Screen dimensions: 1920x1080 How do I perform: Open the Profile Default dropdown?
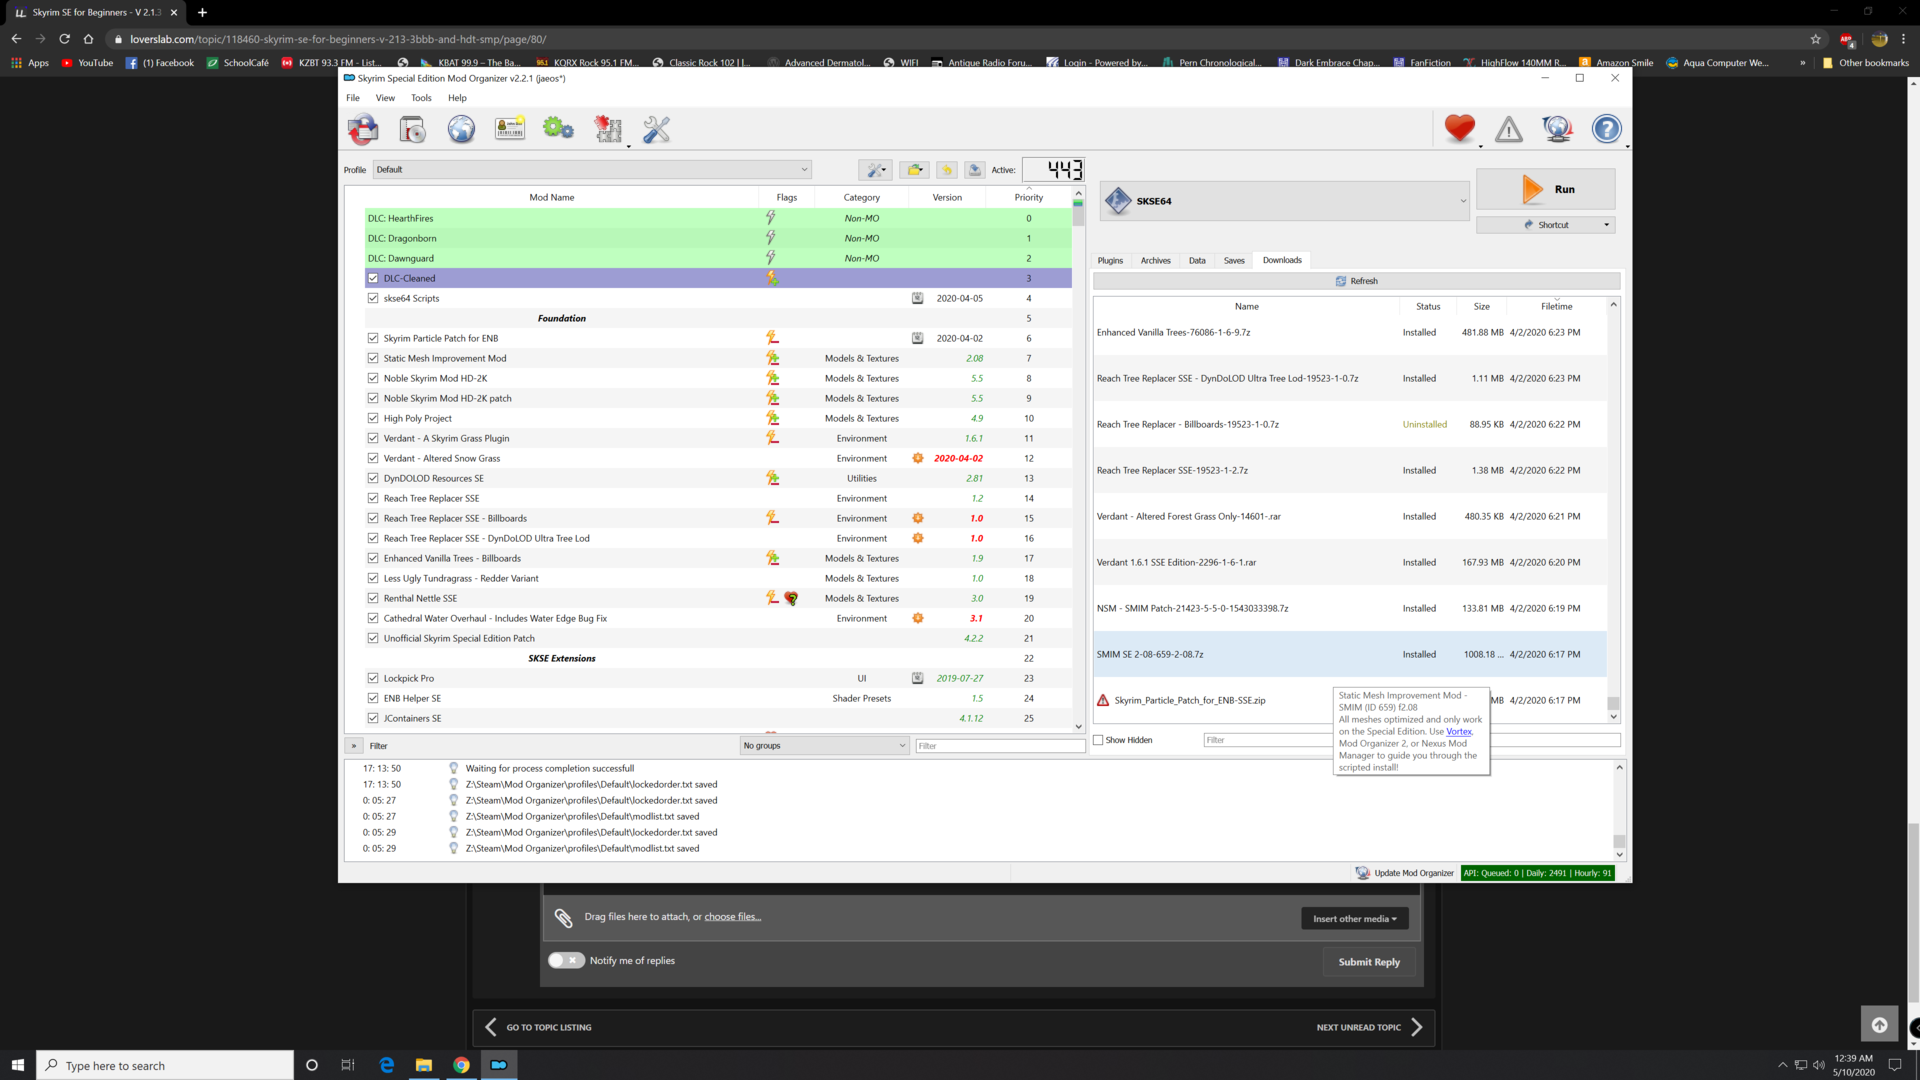[x=592, y=170]
